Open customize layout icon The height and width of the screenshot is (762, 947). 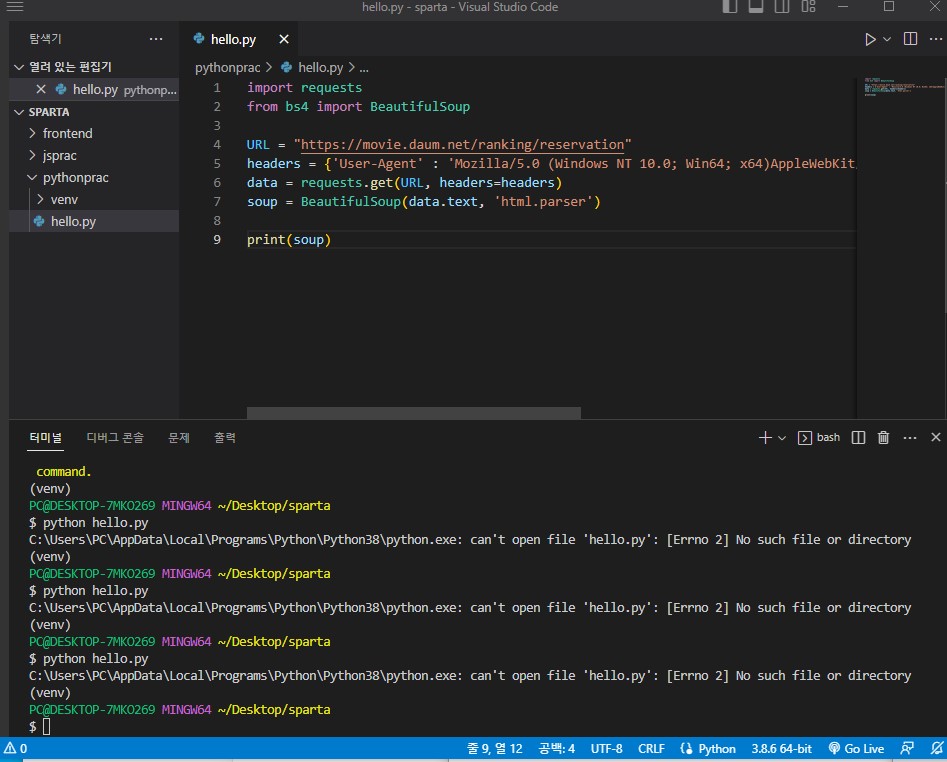[x=809, y=7]
